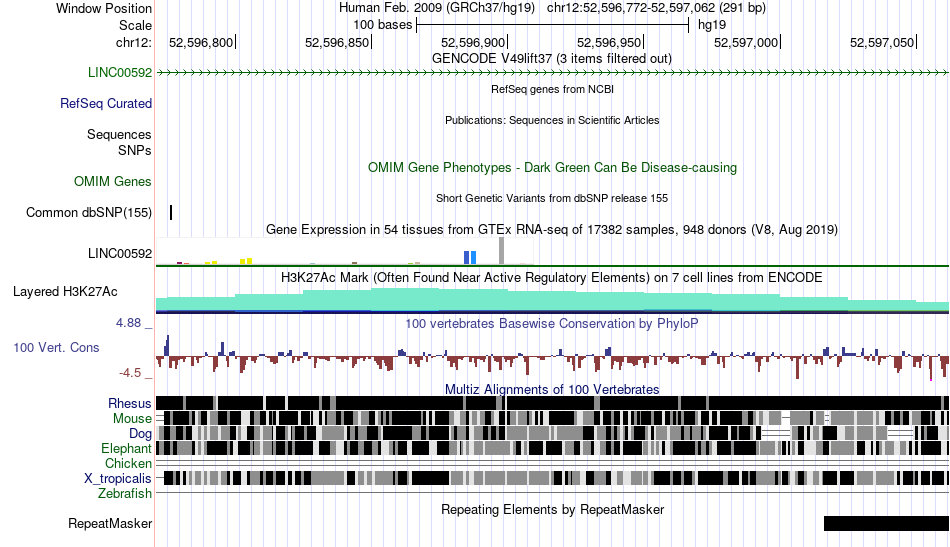Image resolution: width=950 pixels, height=547 pixels.
Task: Click the blue GTEx expression bars
Action: (470, 257)
